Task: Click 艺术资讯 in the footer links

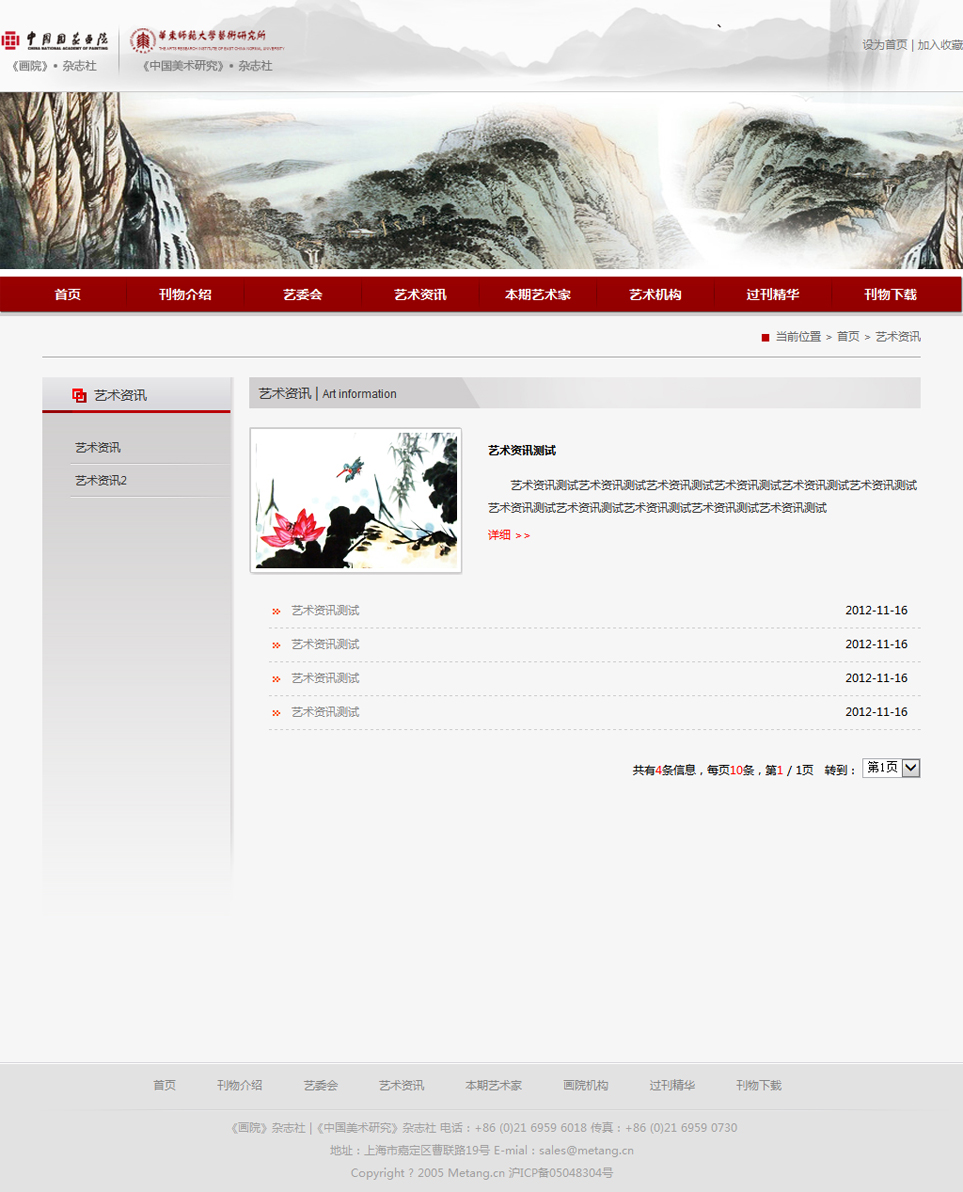Action: (x=402, y=1086)
